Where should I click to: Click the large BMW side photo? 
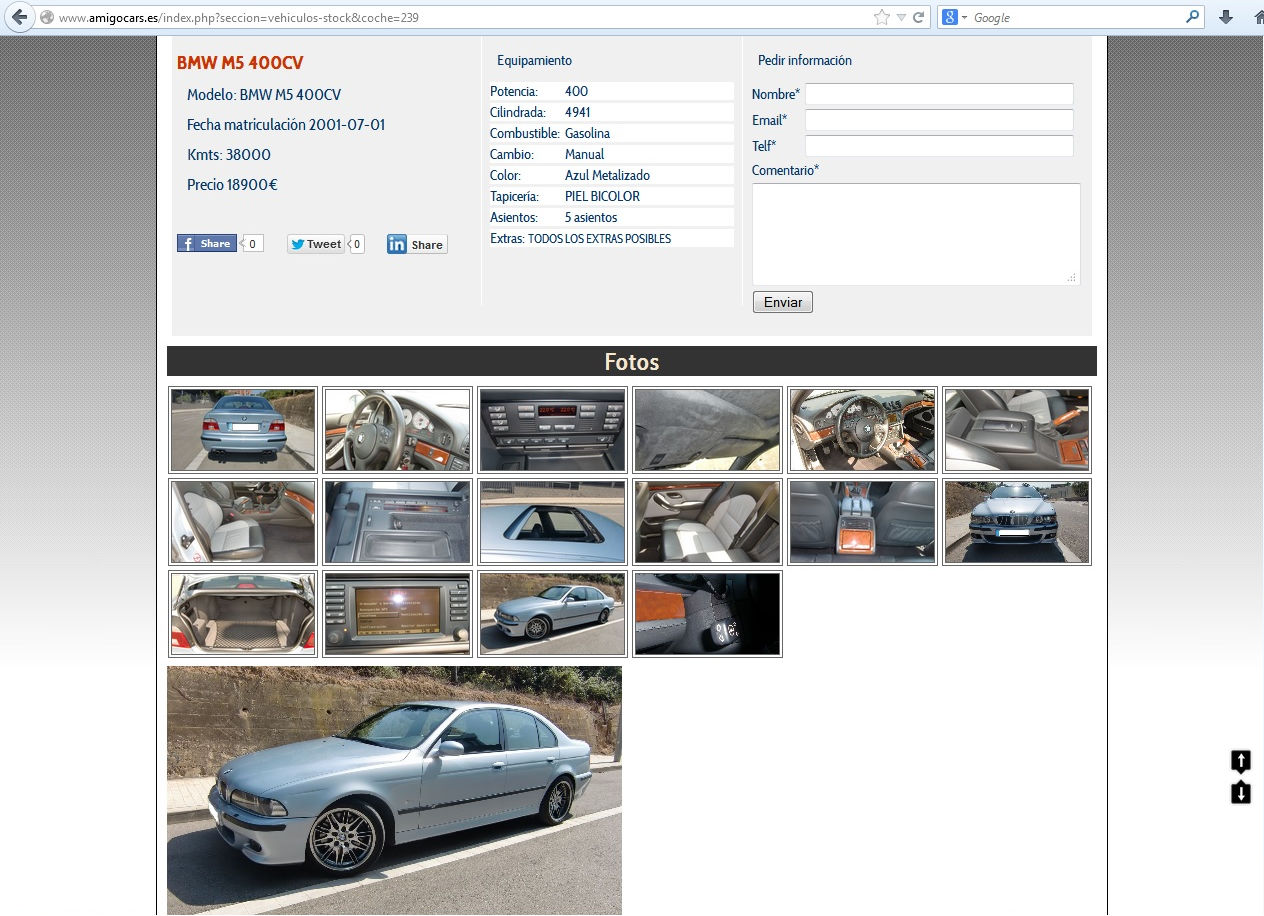394,791
